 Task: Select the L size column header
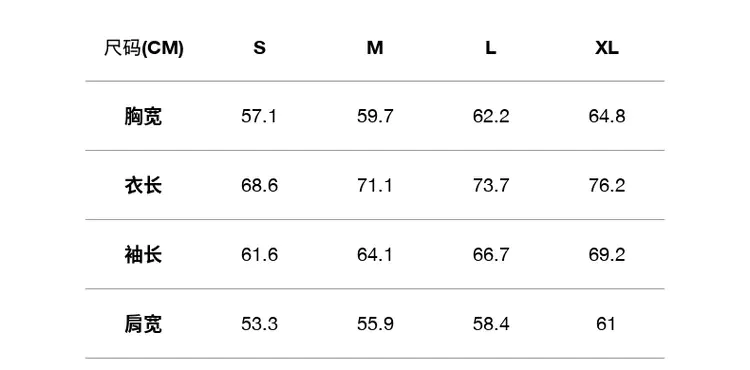coord(491,48)
